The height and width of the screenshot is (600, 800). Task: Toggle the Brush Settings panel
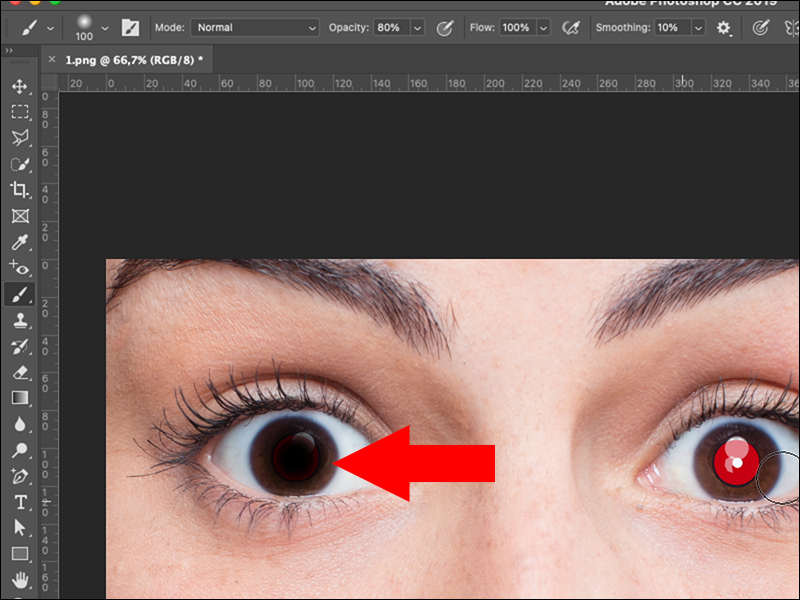[130, 28]
